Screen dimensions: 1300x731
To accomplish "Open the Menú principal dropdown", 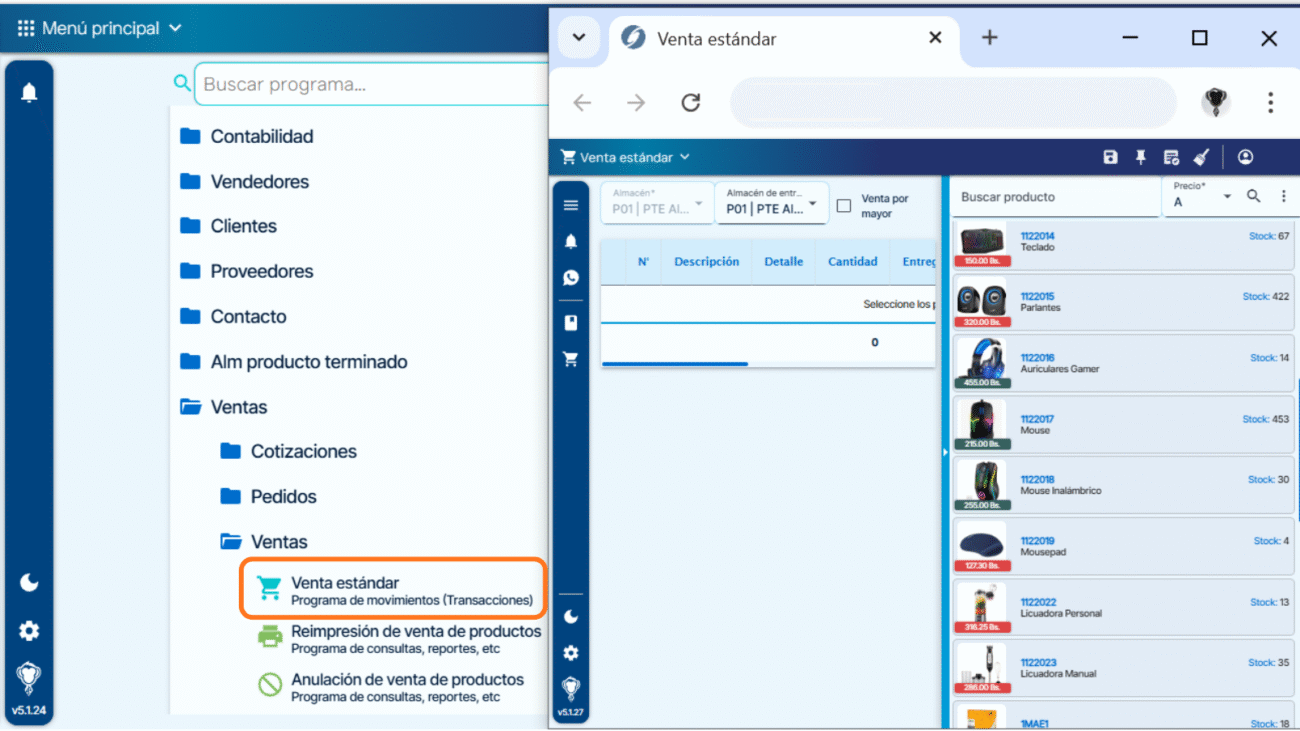I will 100,28.
